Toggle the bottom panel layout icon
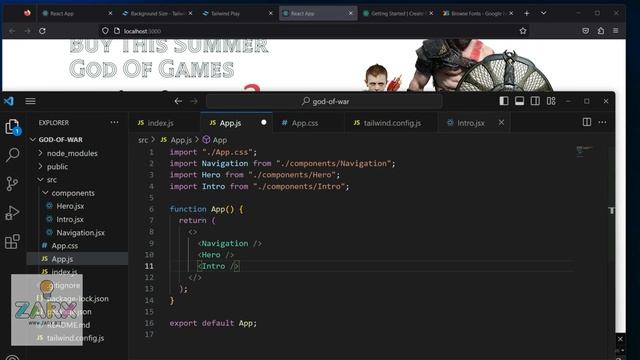 point(519,101)
